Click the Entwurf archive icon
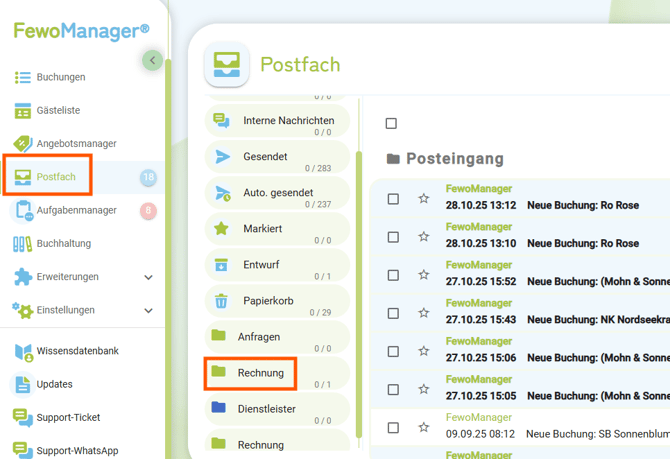670x459 pixels. click(221, 265)
